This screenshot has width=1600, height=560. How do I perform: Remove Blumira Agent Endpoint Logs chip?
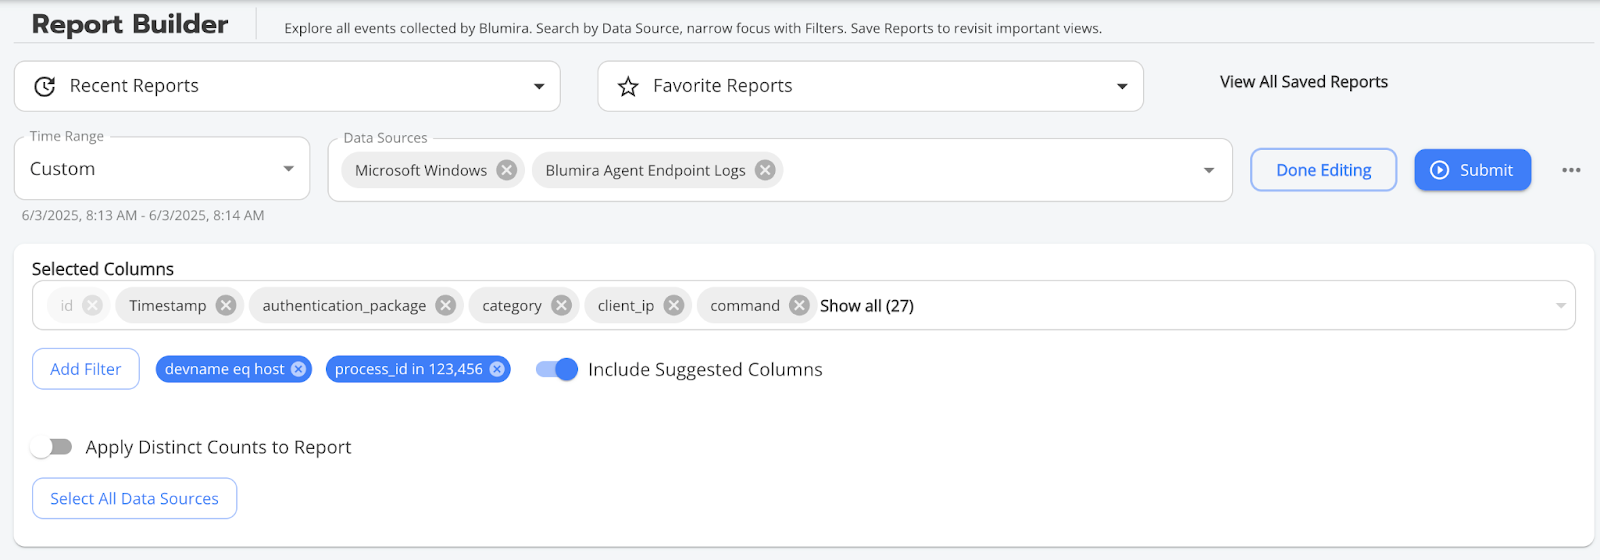coord(765,170)
